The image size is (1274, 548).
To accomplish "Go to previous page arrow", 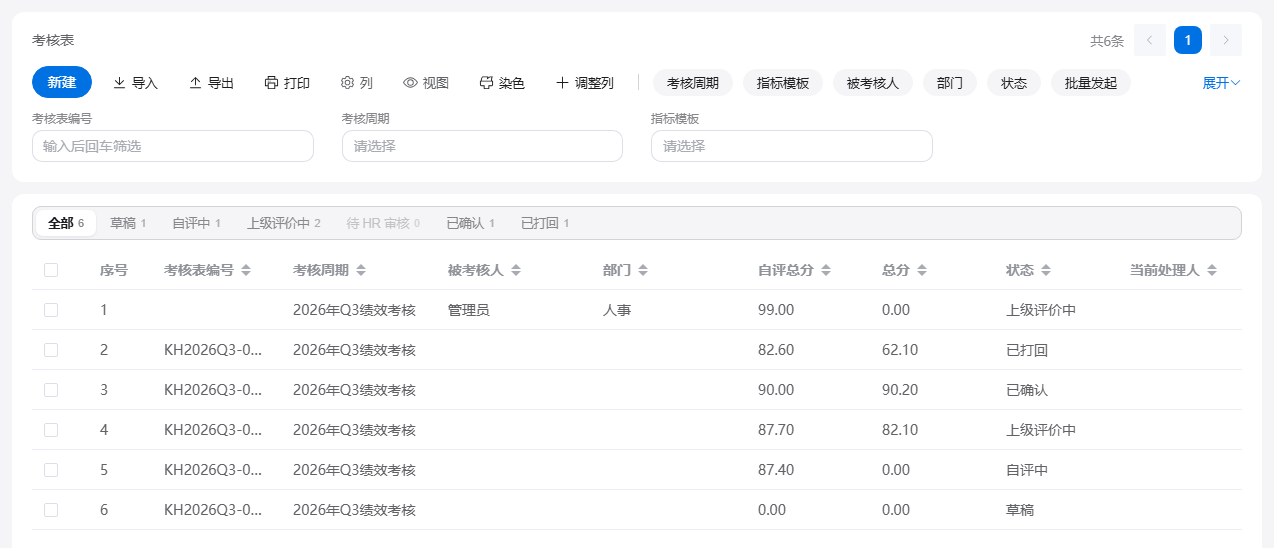I will pyautogui.click(x=1150, y=40).
